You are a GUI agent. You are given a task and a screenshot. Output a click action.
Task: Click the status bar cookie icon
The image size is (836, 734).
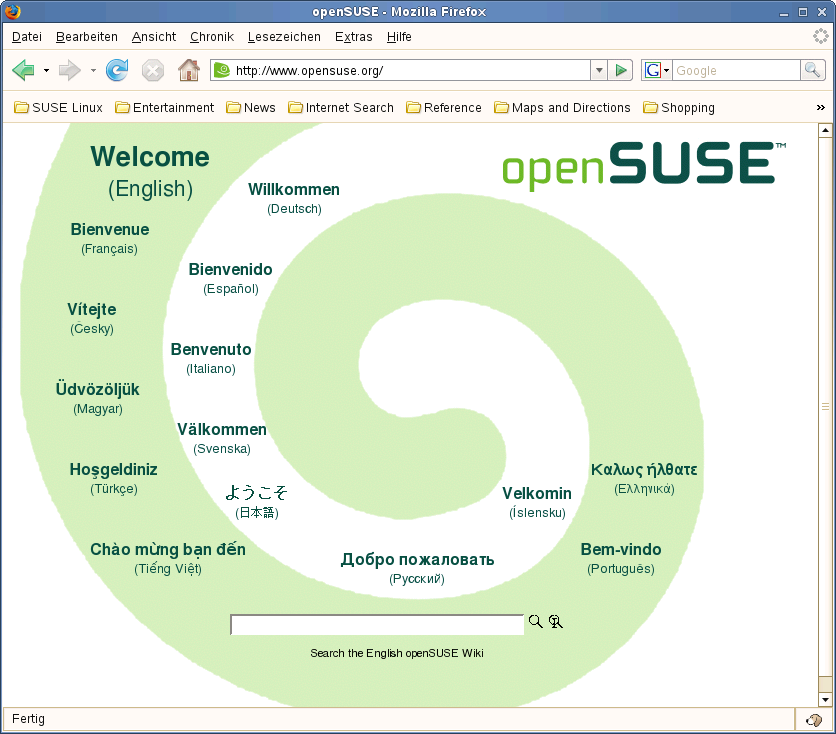(814, 720)
